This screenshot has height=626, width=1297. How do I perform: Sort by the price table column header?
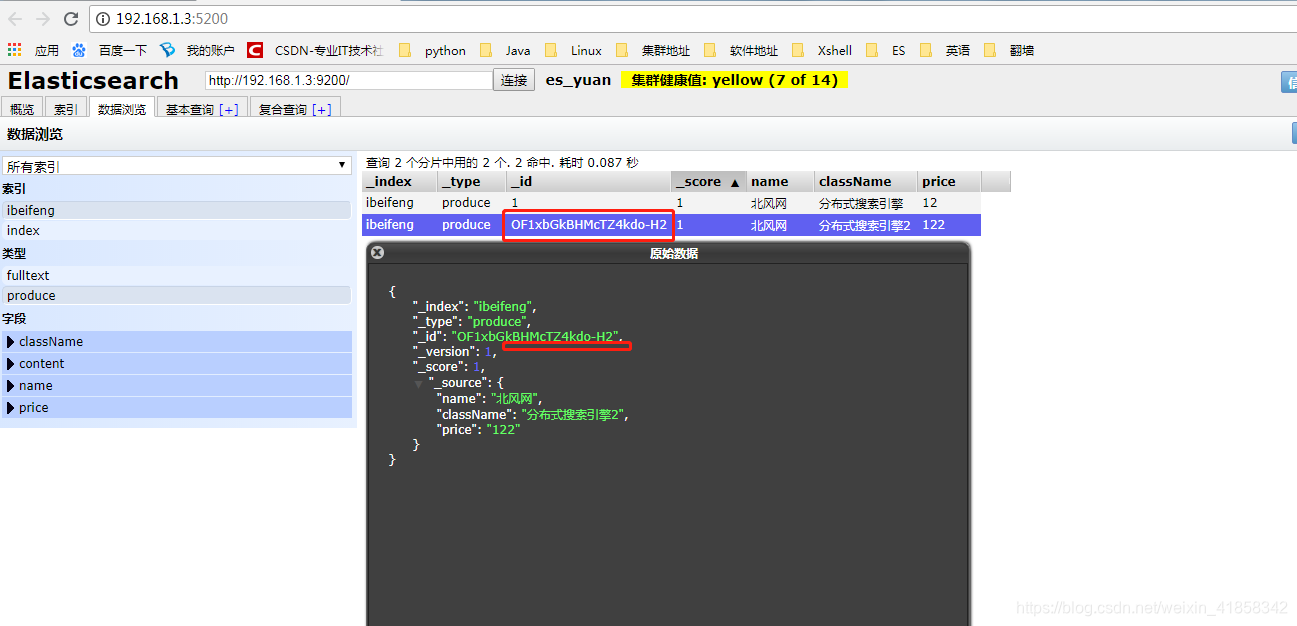pyautogui.click(x=949, y=182)
